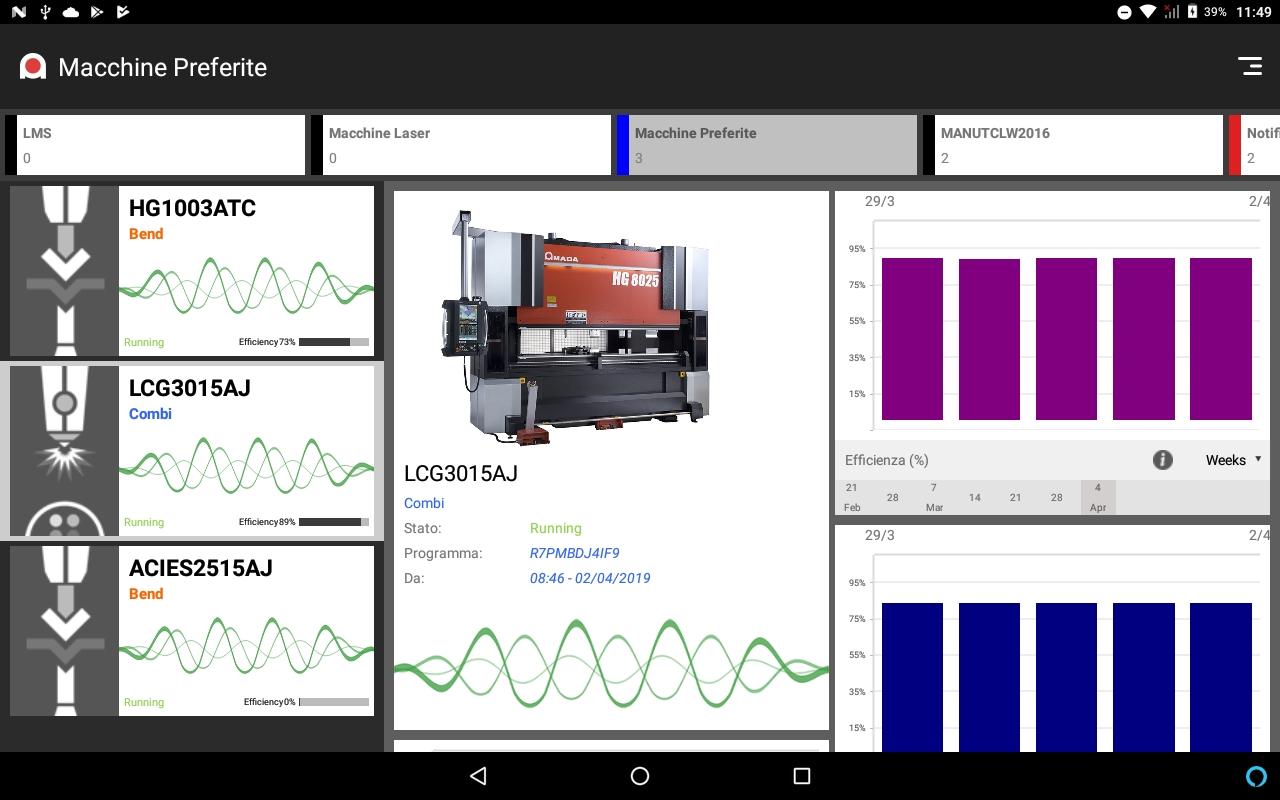Tap the do-not-disturb status icon
This screenshot has width=1280, height=800.
[x=1124, y=12]
